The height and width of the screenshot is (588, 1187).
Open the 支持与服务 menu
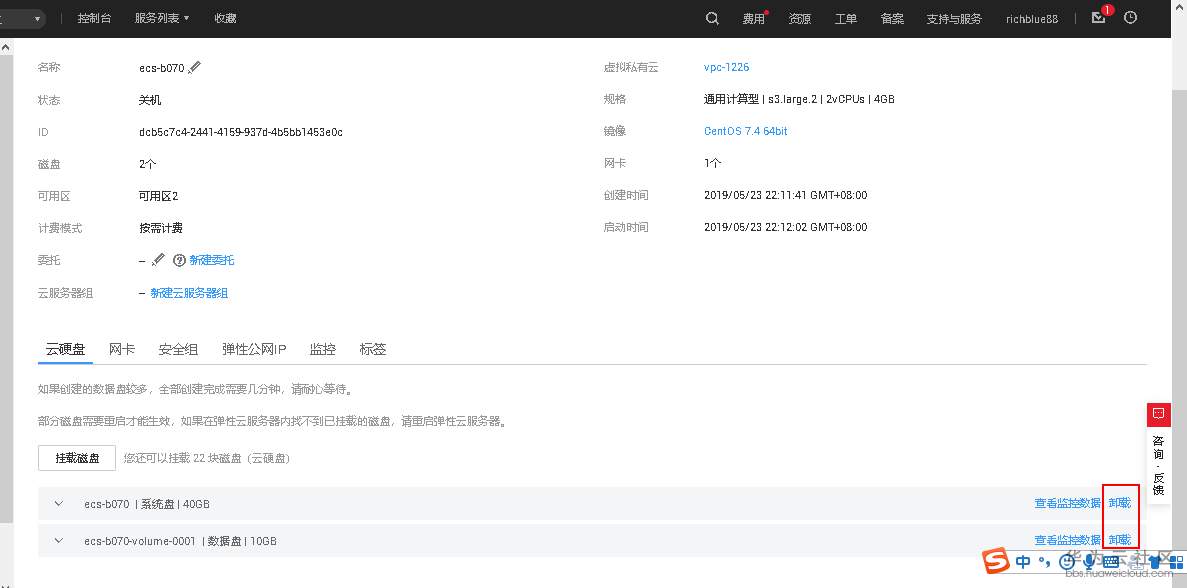coord(954,19)
